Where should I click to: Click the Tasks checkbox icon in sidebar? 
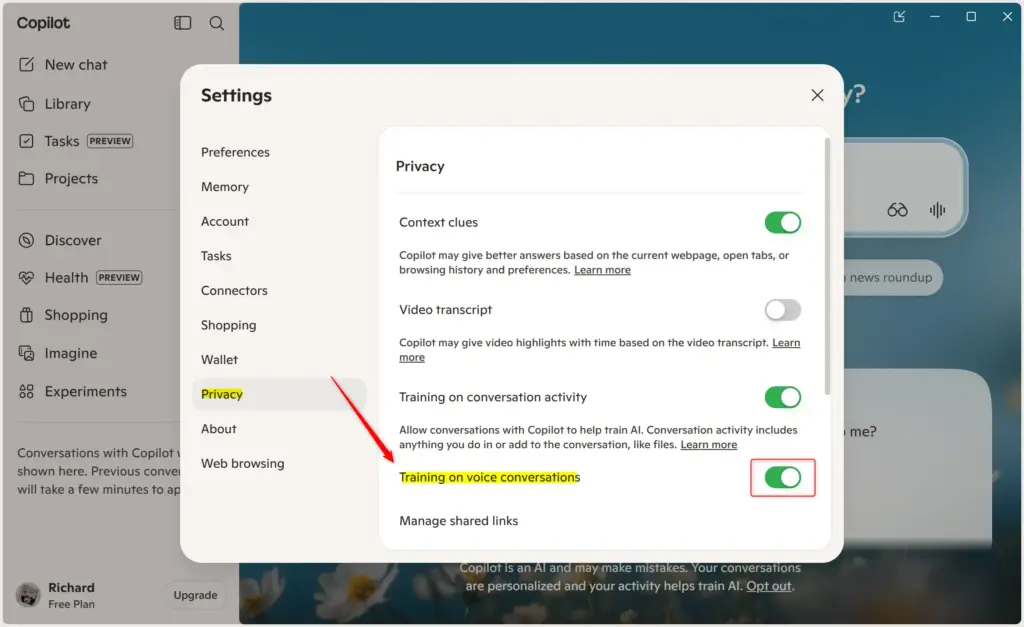[x=26, y=141]
